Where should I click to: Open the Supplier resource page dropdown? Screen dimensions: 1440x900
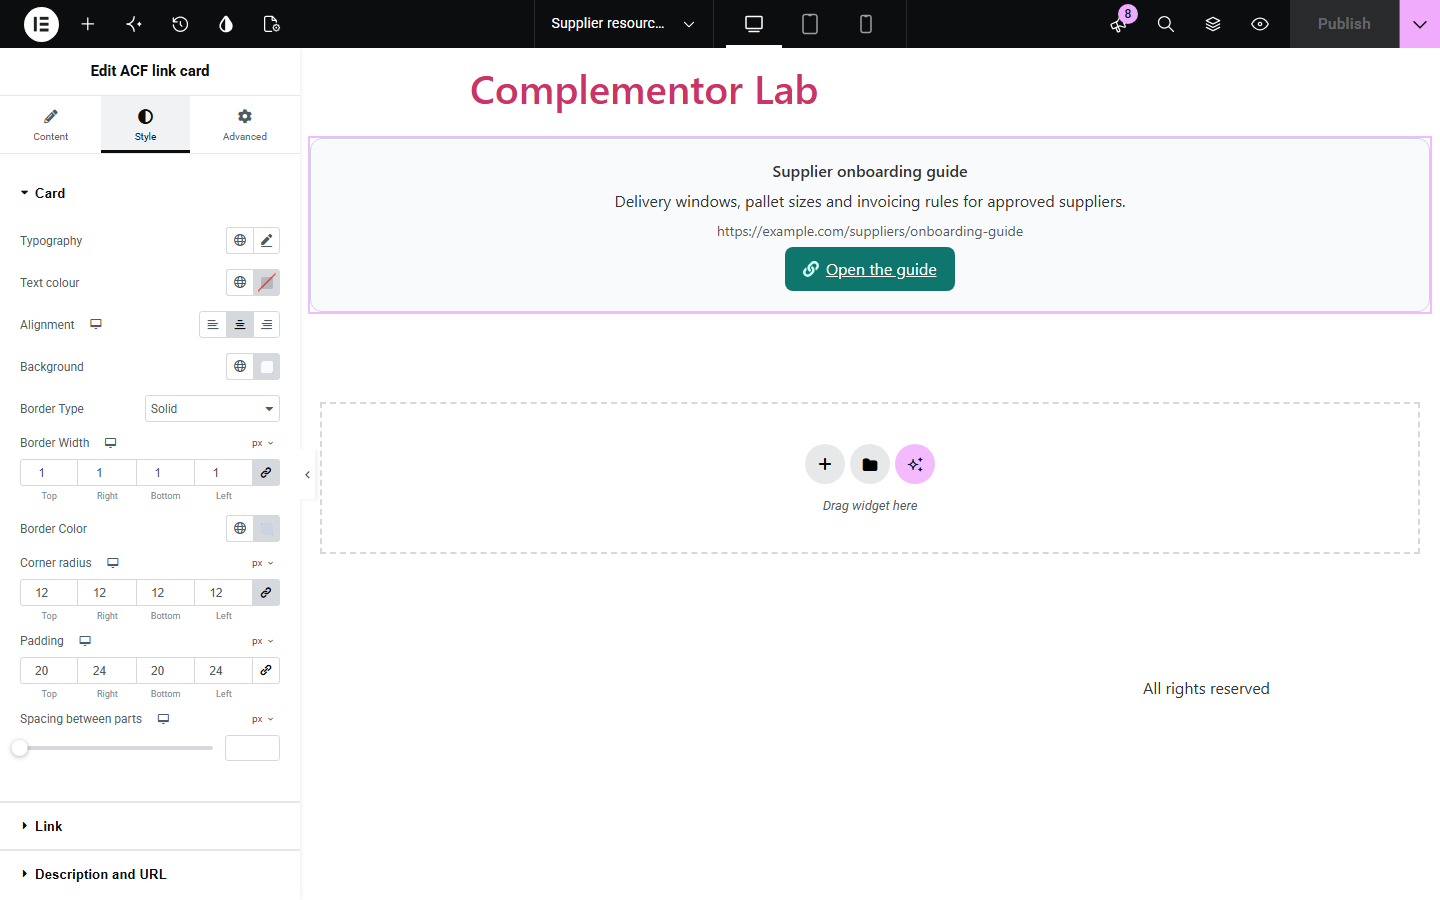point(624,24)
